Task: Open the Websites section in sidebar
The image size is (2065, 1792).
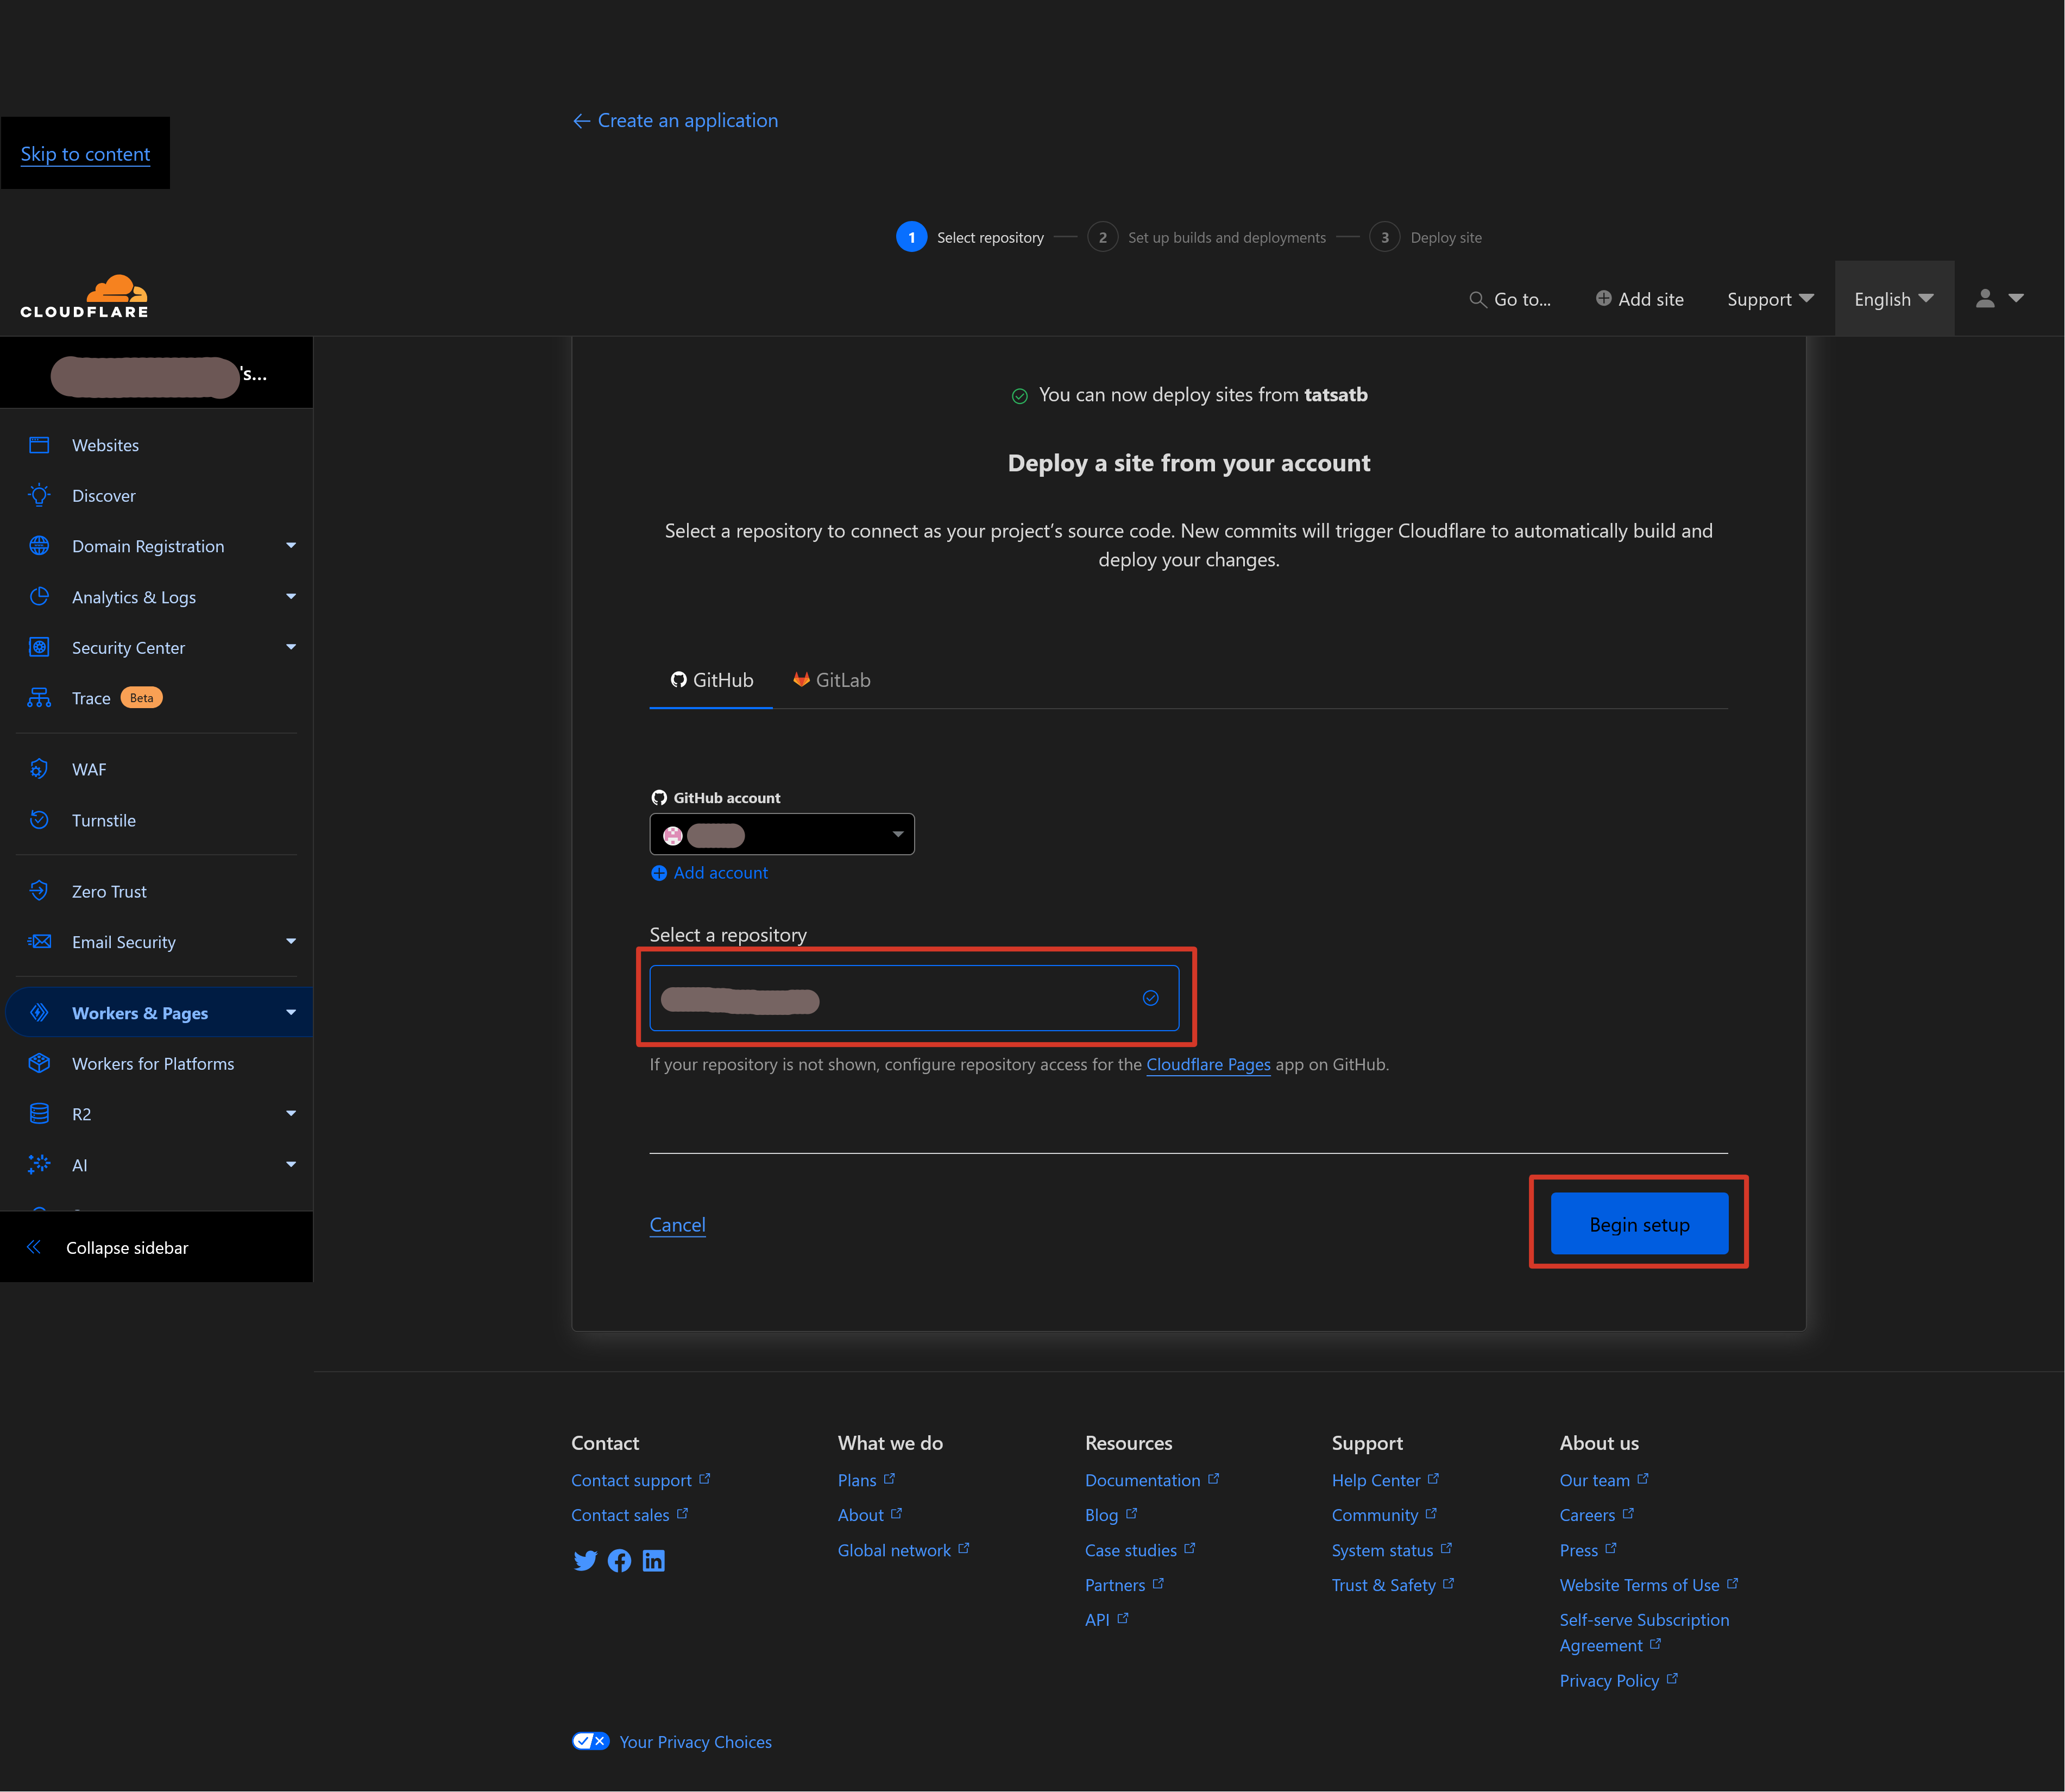Action: click(104, 444)
